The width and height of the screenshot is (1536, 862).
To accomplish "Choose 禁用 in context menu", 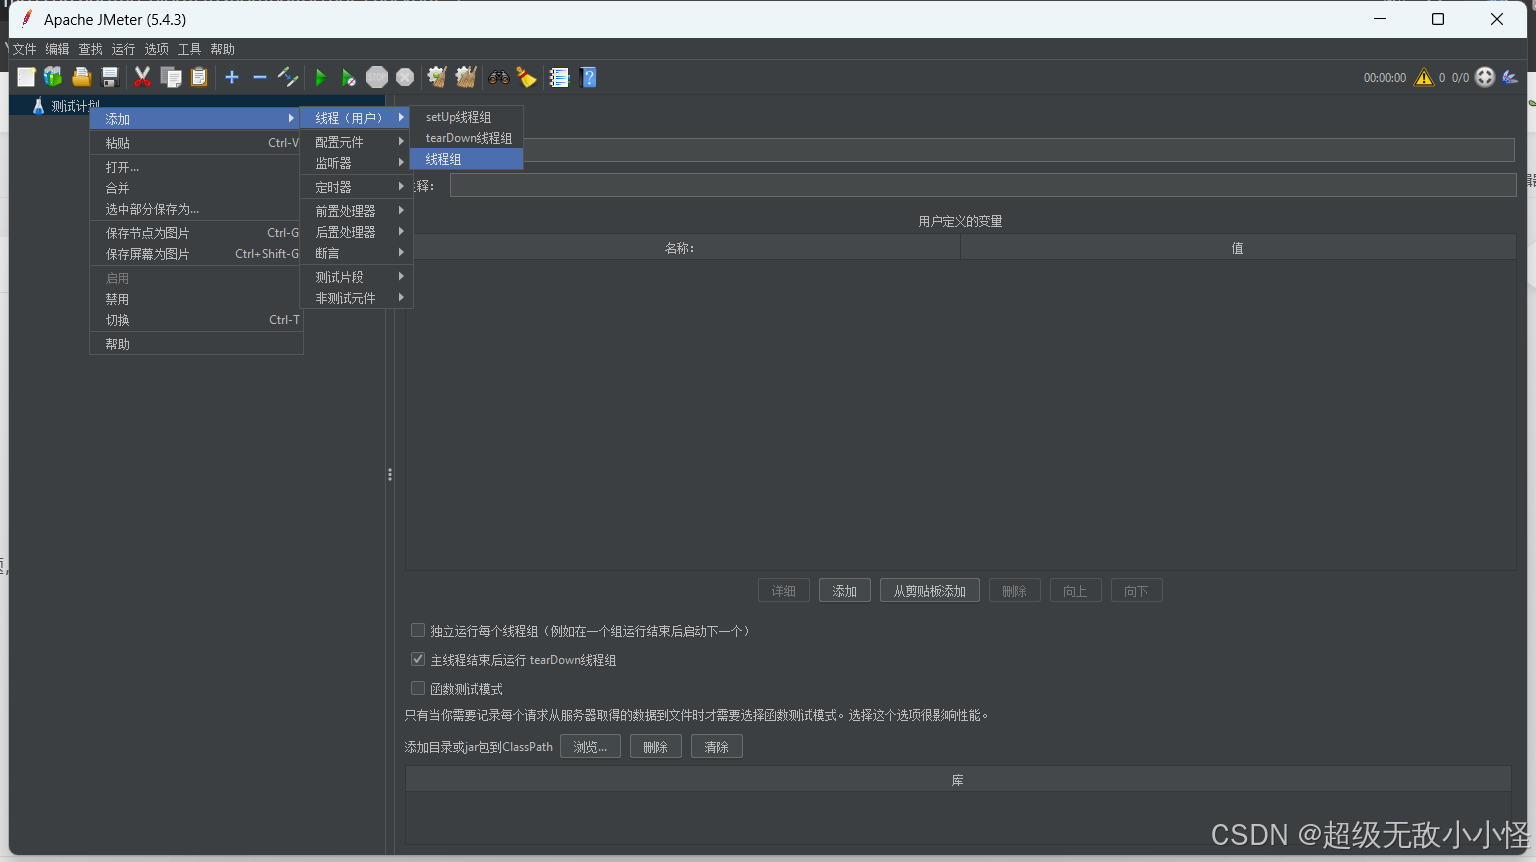I will [196, 299].
